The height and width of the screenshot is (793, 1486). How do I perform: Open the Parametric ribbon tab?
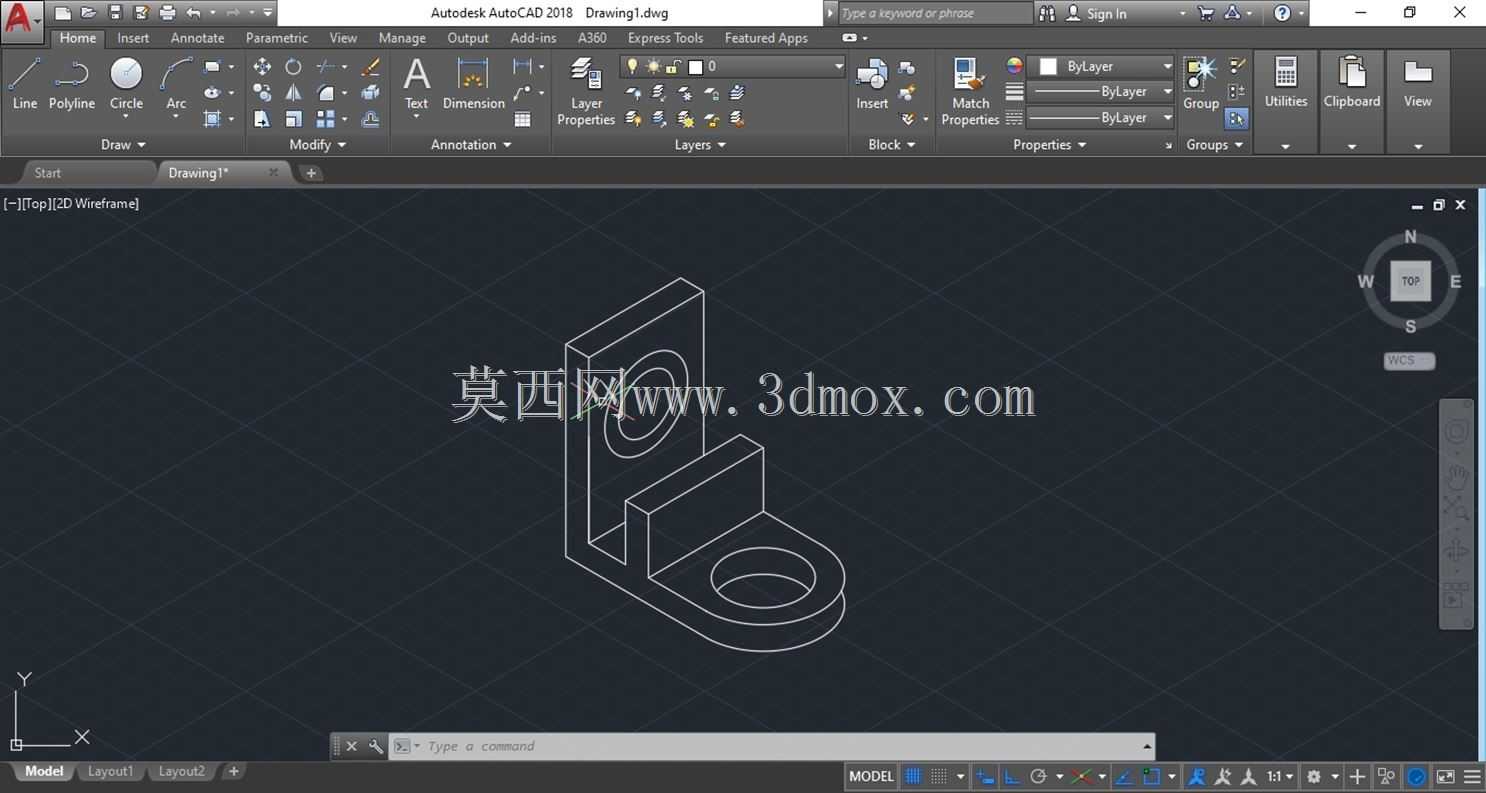point(277,38)
